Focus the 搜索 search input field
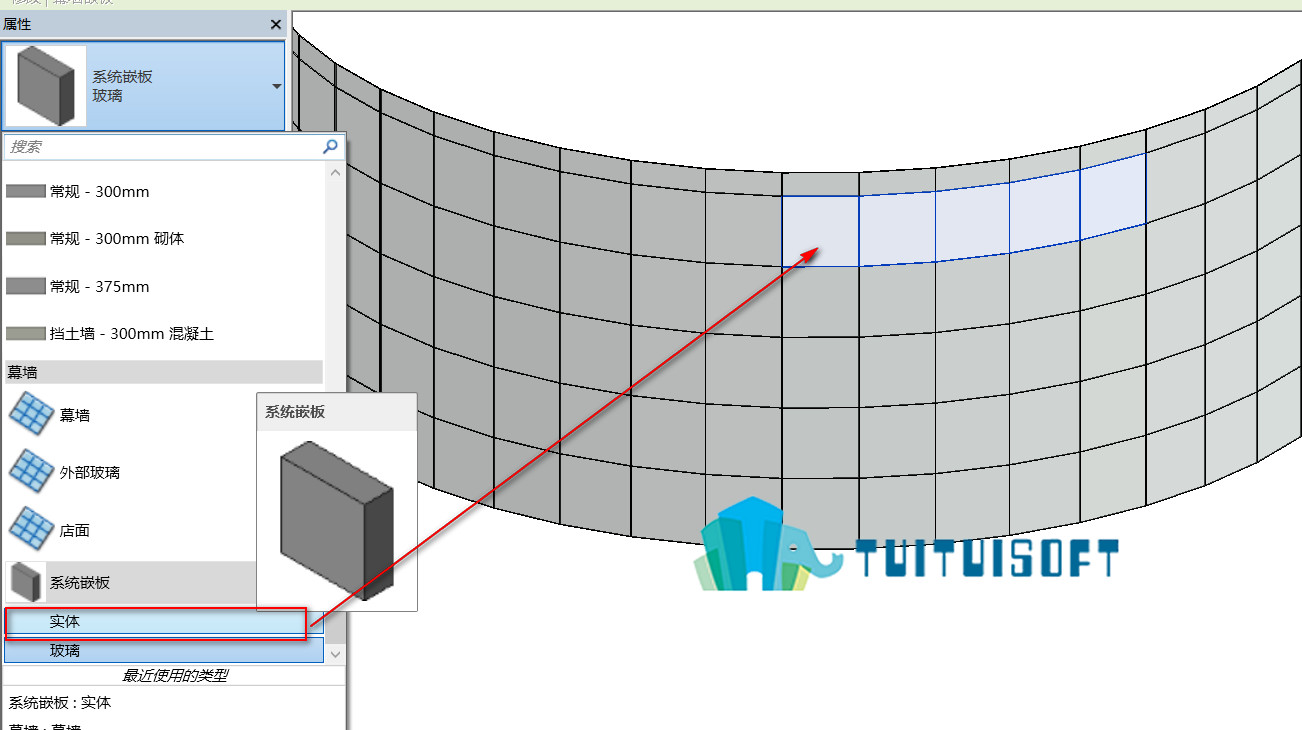 pos(164,147)
